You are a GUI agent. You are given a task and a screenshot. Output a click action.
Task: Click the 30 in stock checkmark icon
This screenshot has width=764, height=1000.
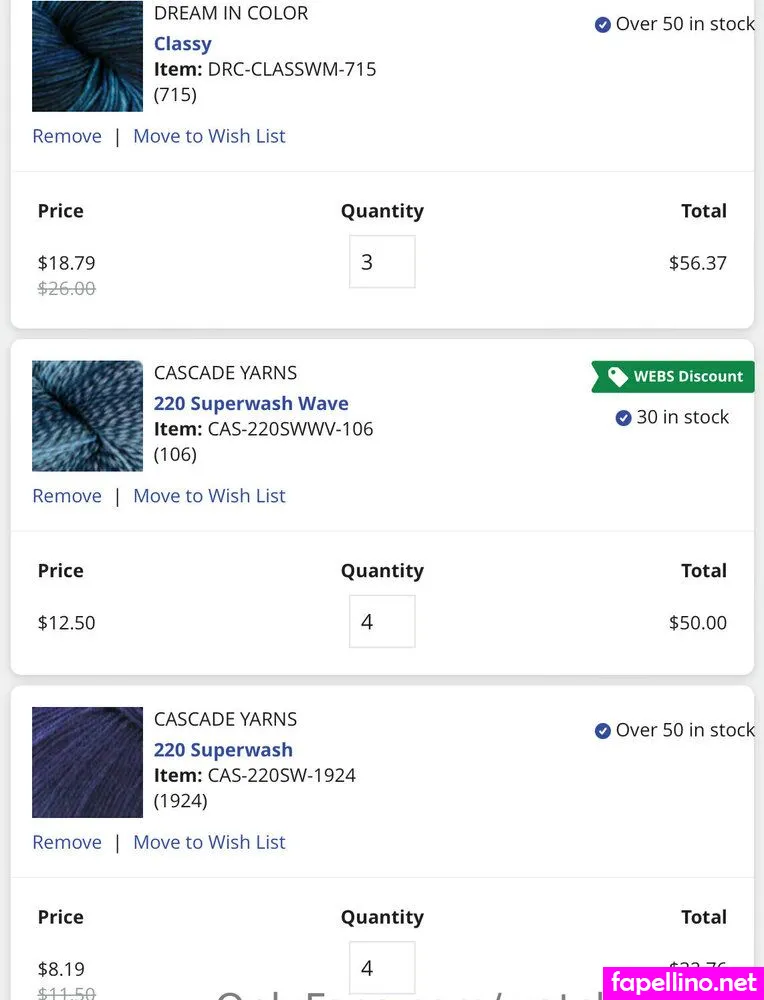(x=623, y=418)
